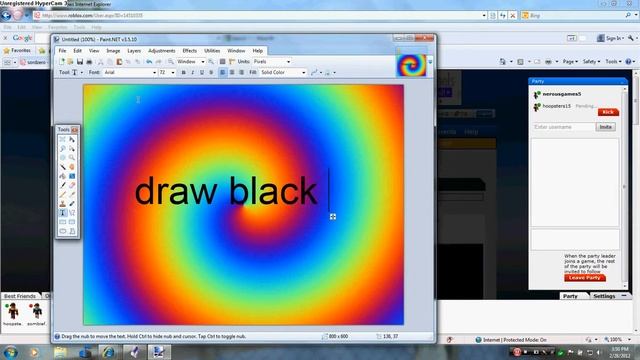Image resolution: width=640 pixels, height=360 pixels.
Task: Undo the last action with the blue arrow
Action: point(149,62)
